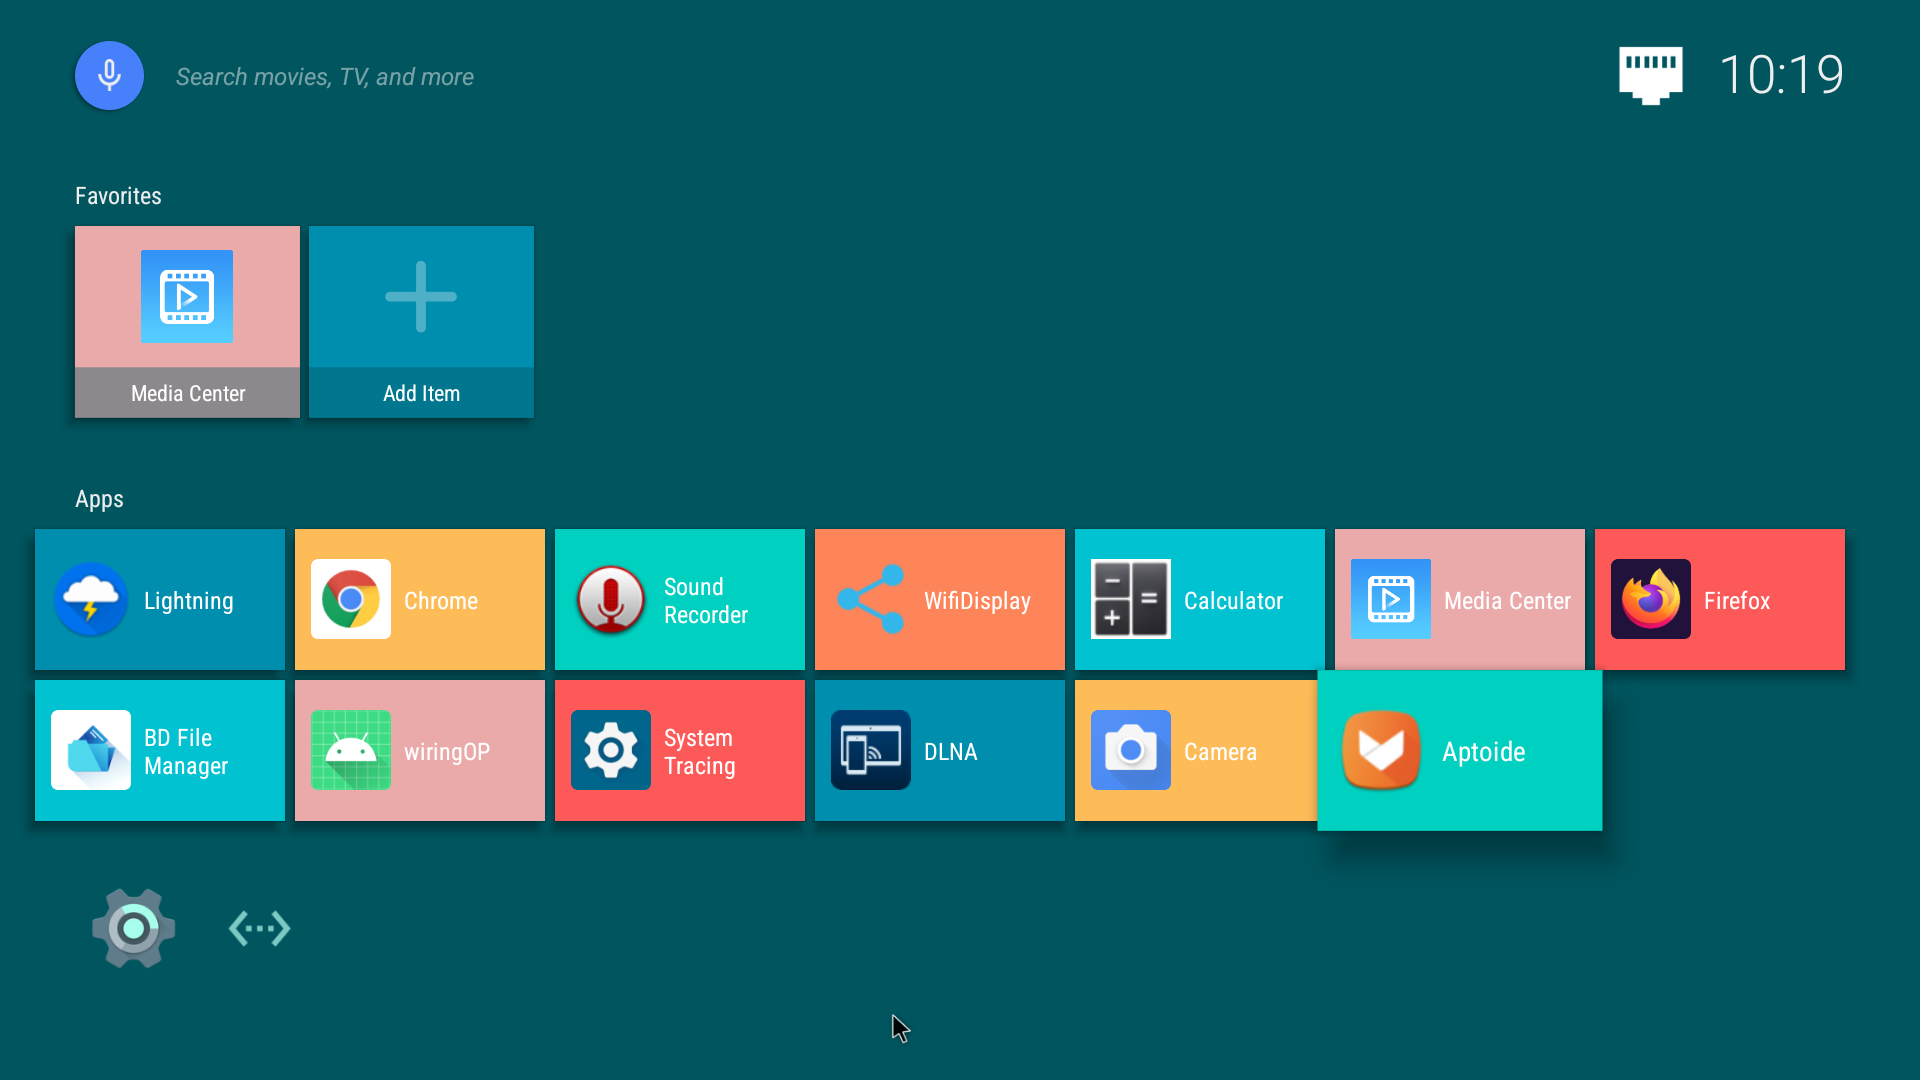
Task: Open the Chrome app
Action: click(x=420, y=600)
